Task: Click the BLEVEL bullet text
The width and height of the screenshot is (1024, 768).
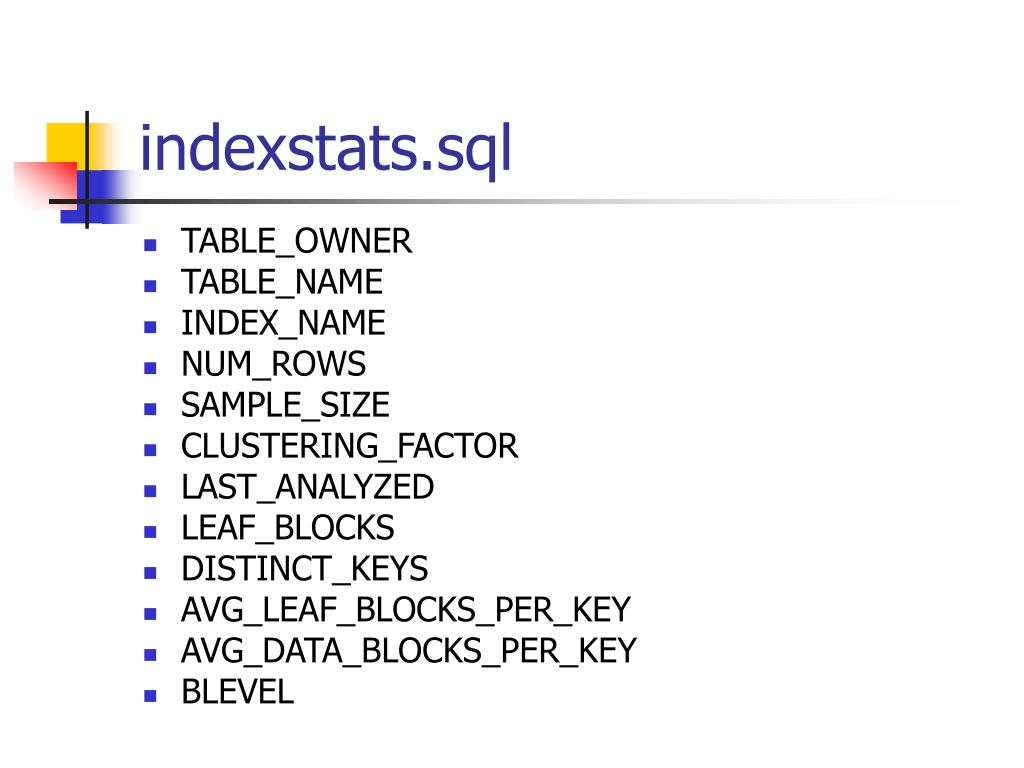Action: (x=238, y=692)
